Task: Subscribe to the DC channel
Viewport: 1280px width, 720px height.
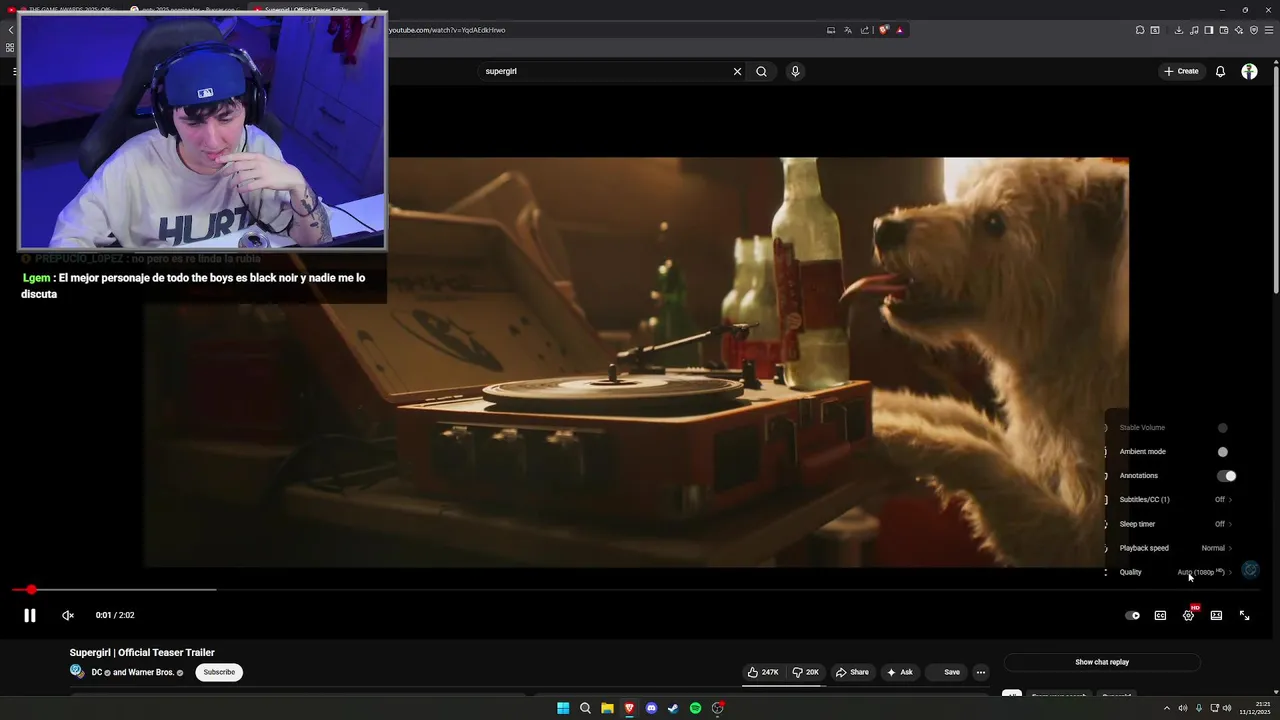Action: (219, 672)
